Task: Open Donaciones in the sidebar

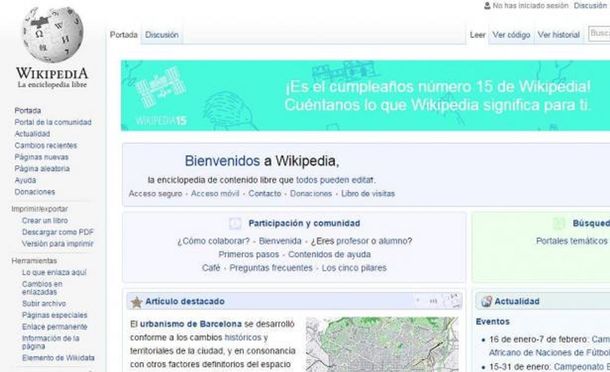Action: [x=35, y=192]
